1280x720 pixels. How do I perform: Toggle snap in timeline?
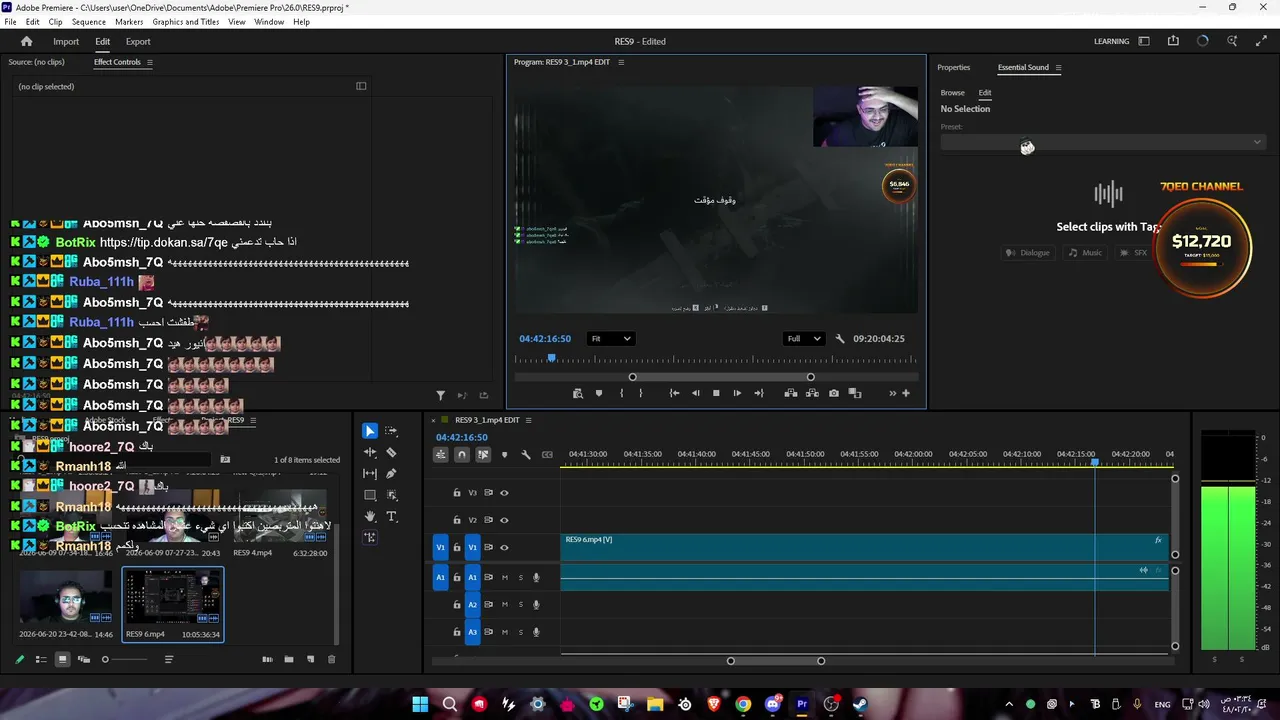coord(461,455)
